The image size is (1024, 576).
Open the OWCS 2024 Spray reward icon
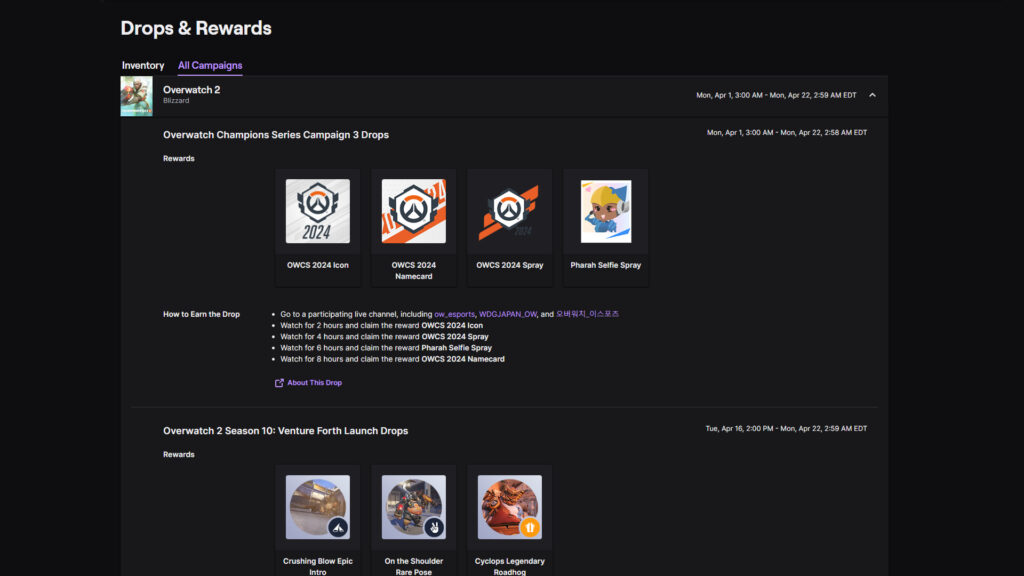pos(510,211)
